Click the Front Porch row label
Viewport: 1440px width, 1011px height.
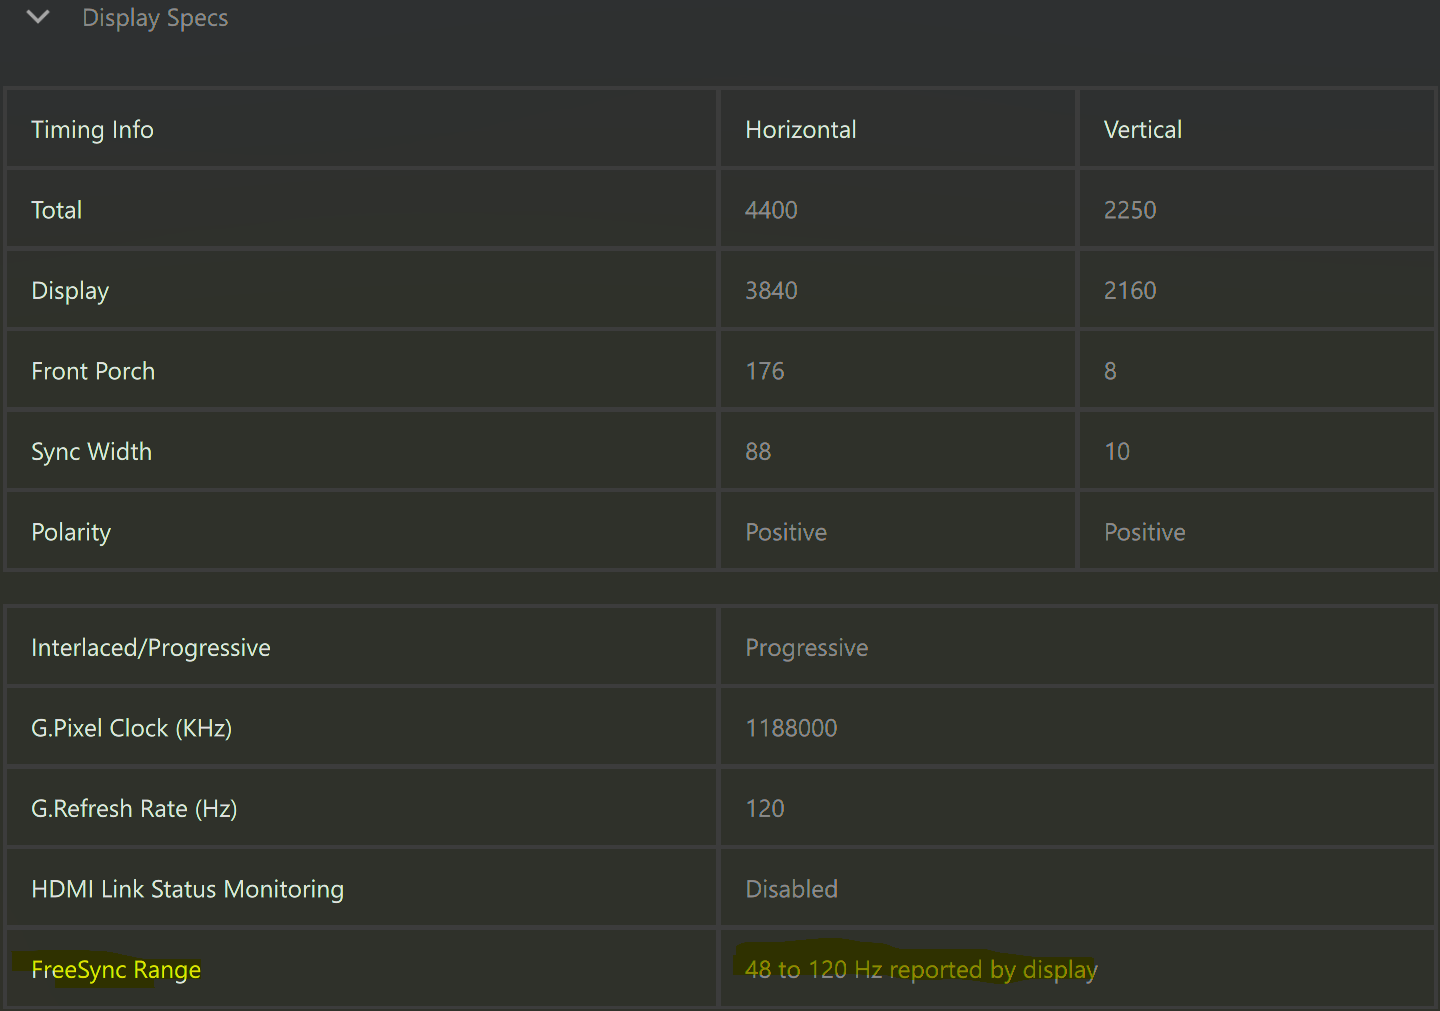[x=93, y=371]
